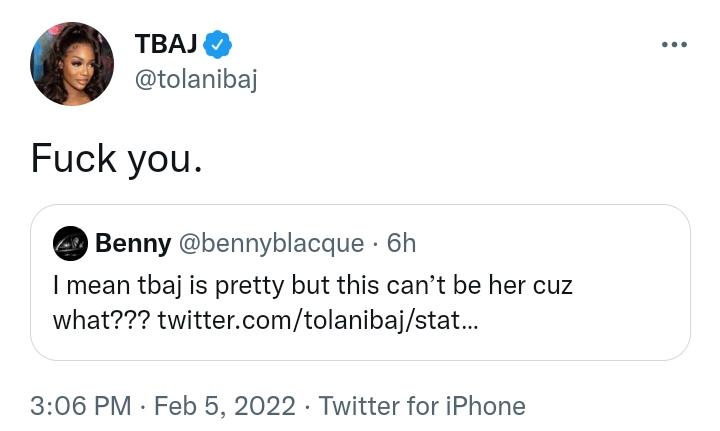Click the 3:06 PM time of tweet

coord(81,406)
